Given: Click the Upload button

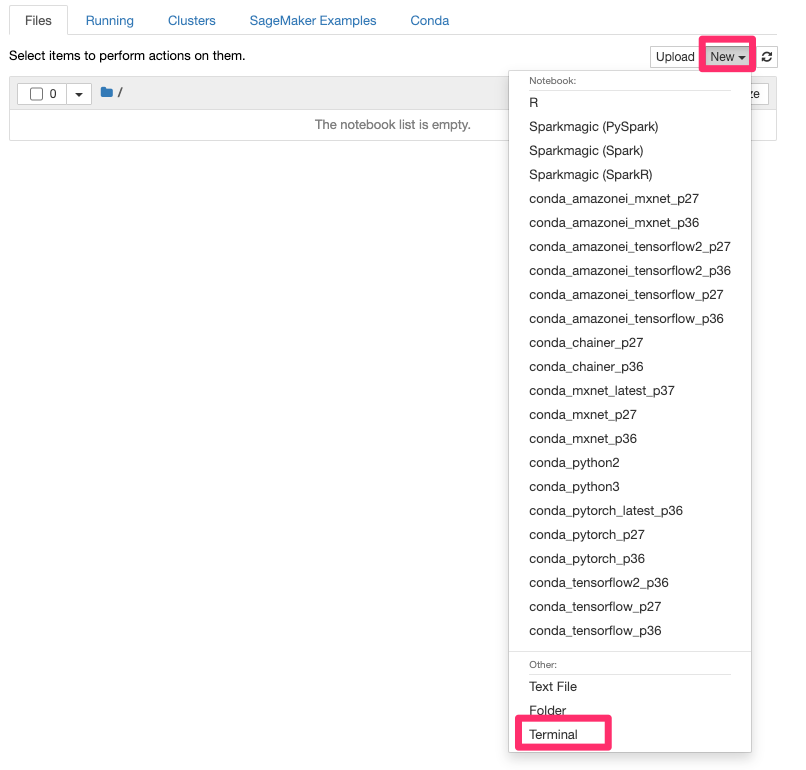Looking at the screenshot, I should click(x=675, y=57).
